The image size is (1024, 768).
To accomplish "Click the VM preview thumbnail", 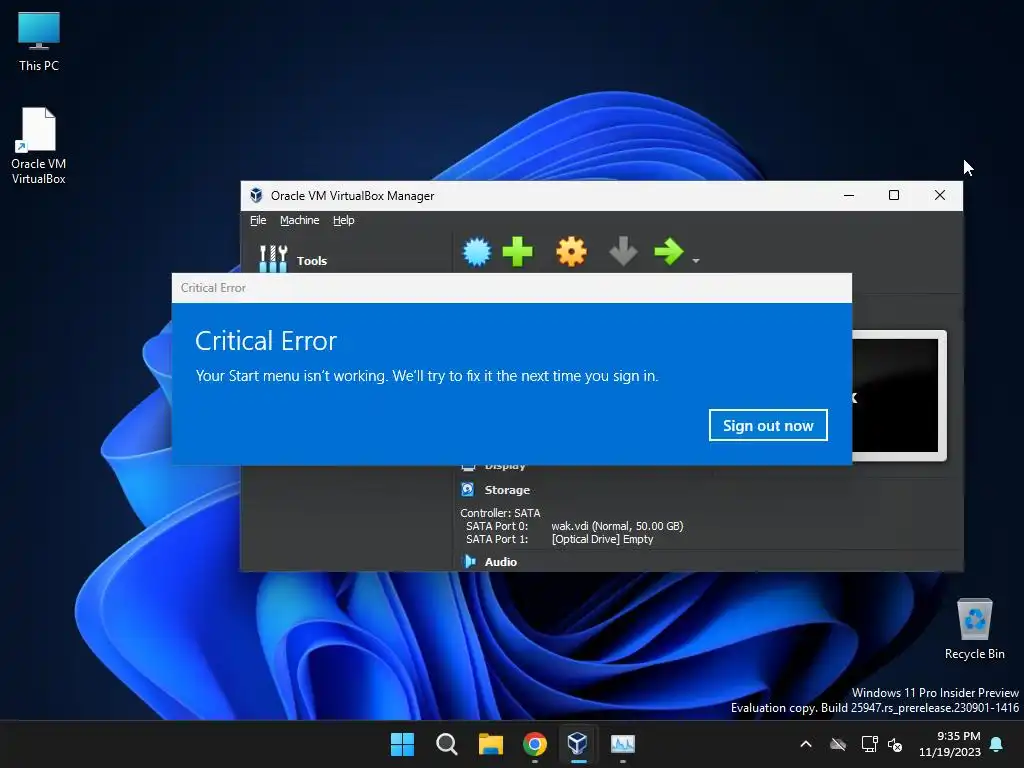I will pos(899,396).
